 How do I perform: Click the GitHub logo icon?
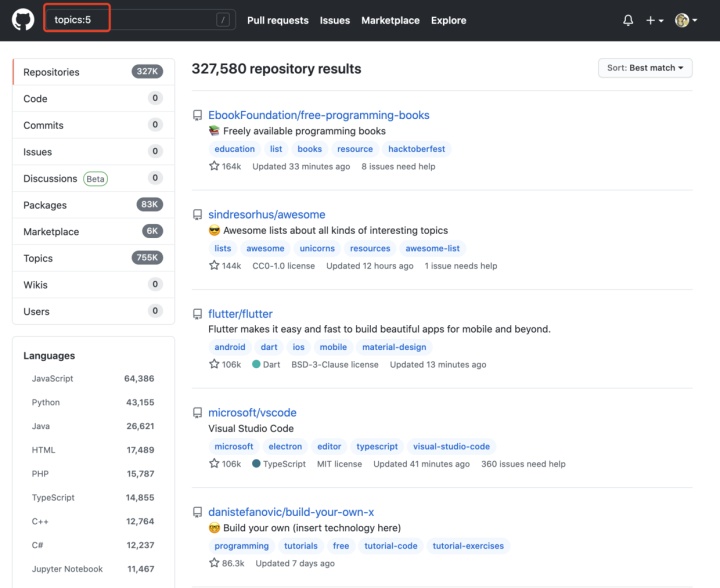[22, 20]
